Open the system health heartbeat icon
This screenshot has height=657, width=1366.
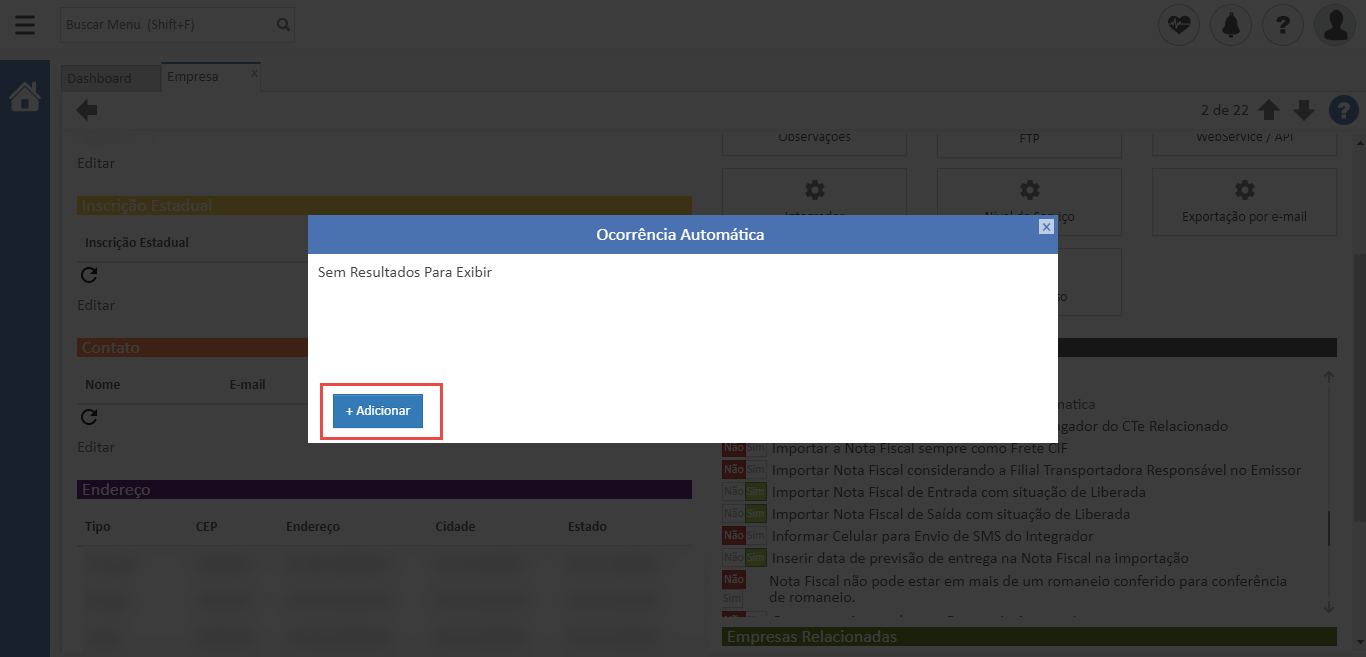[1179, 25]
